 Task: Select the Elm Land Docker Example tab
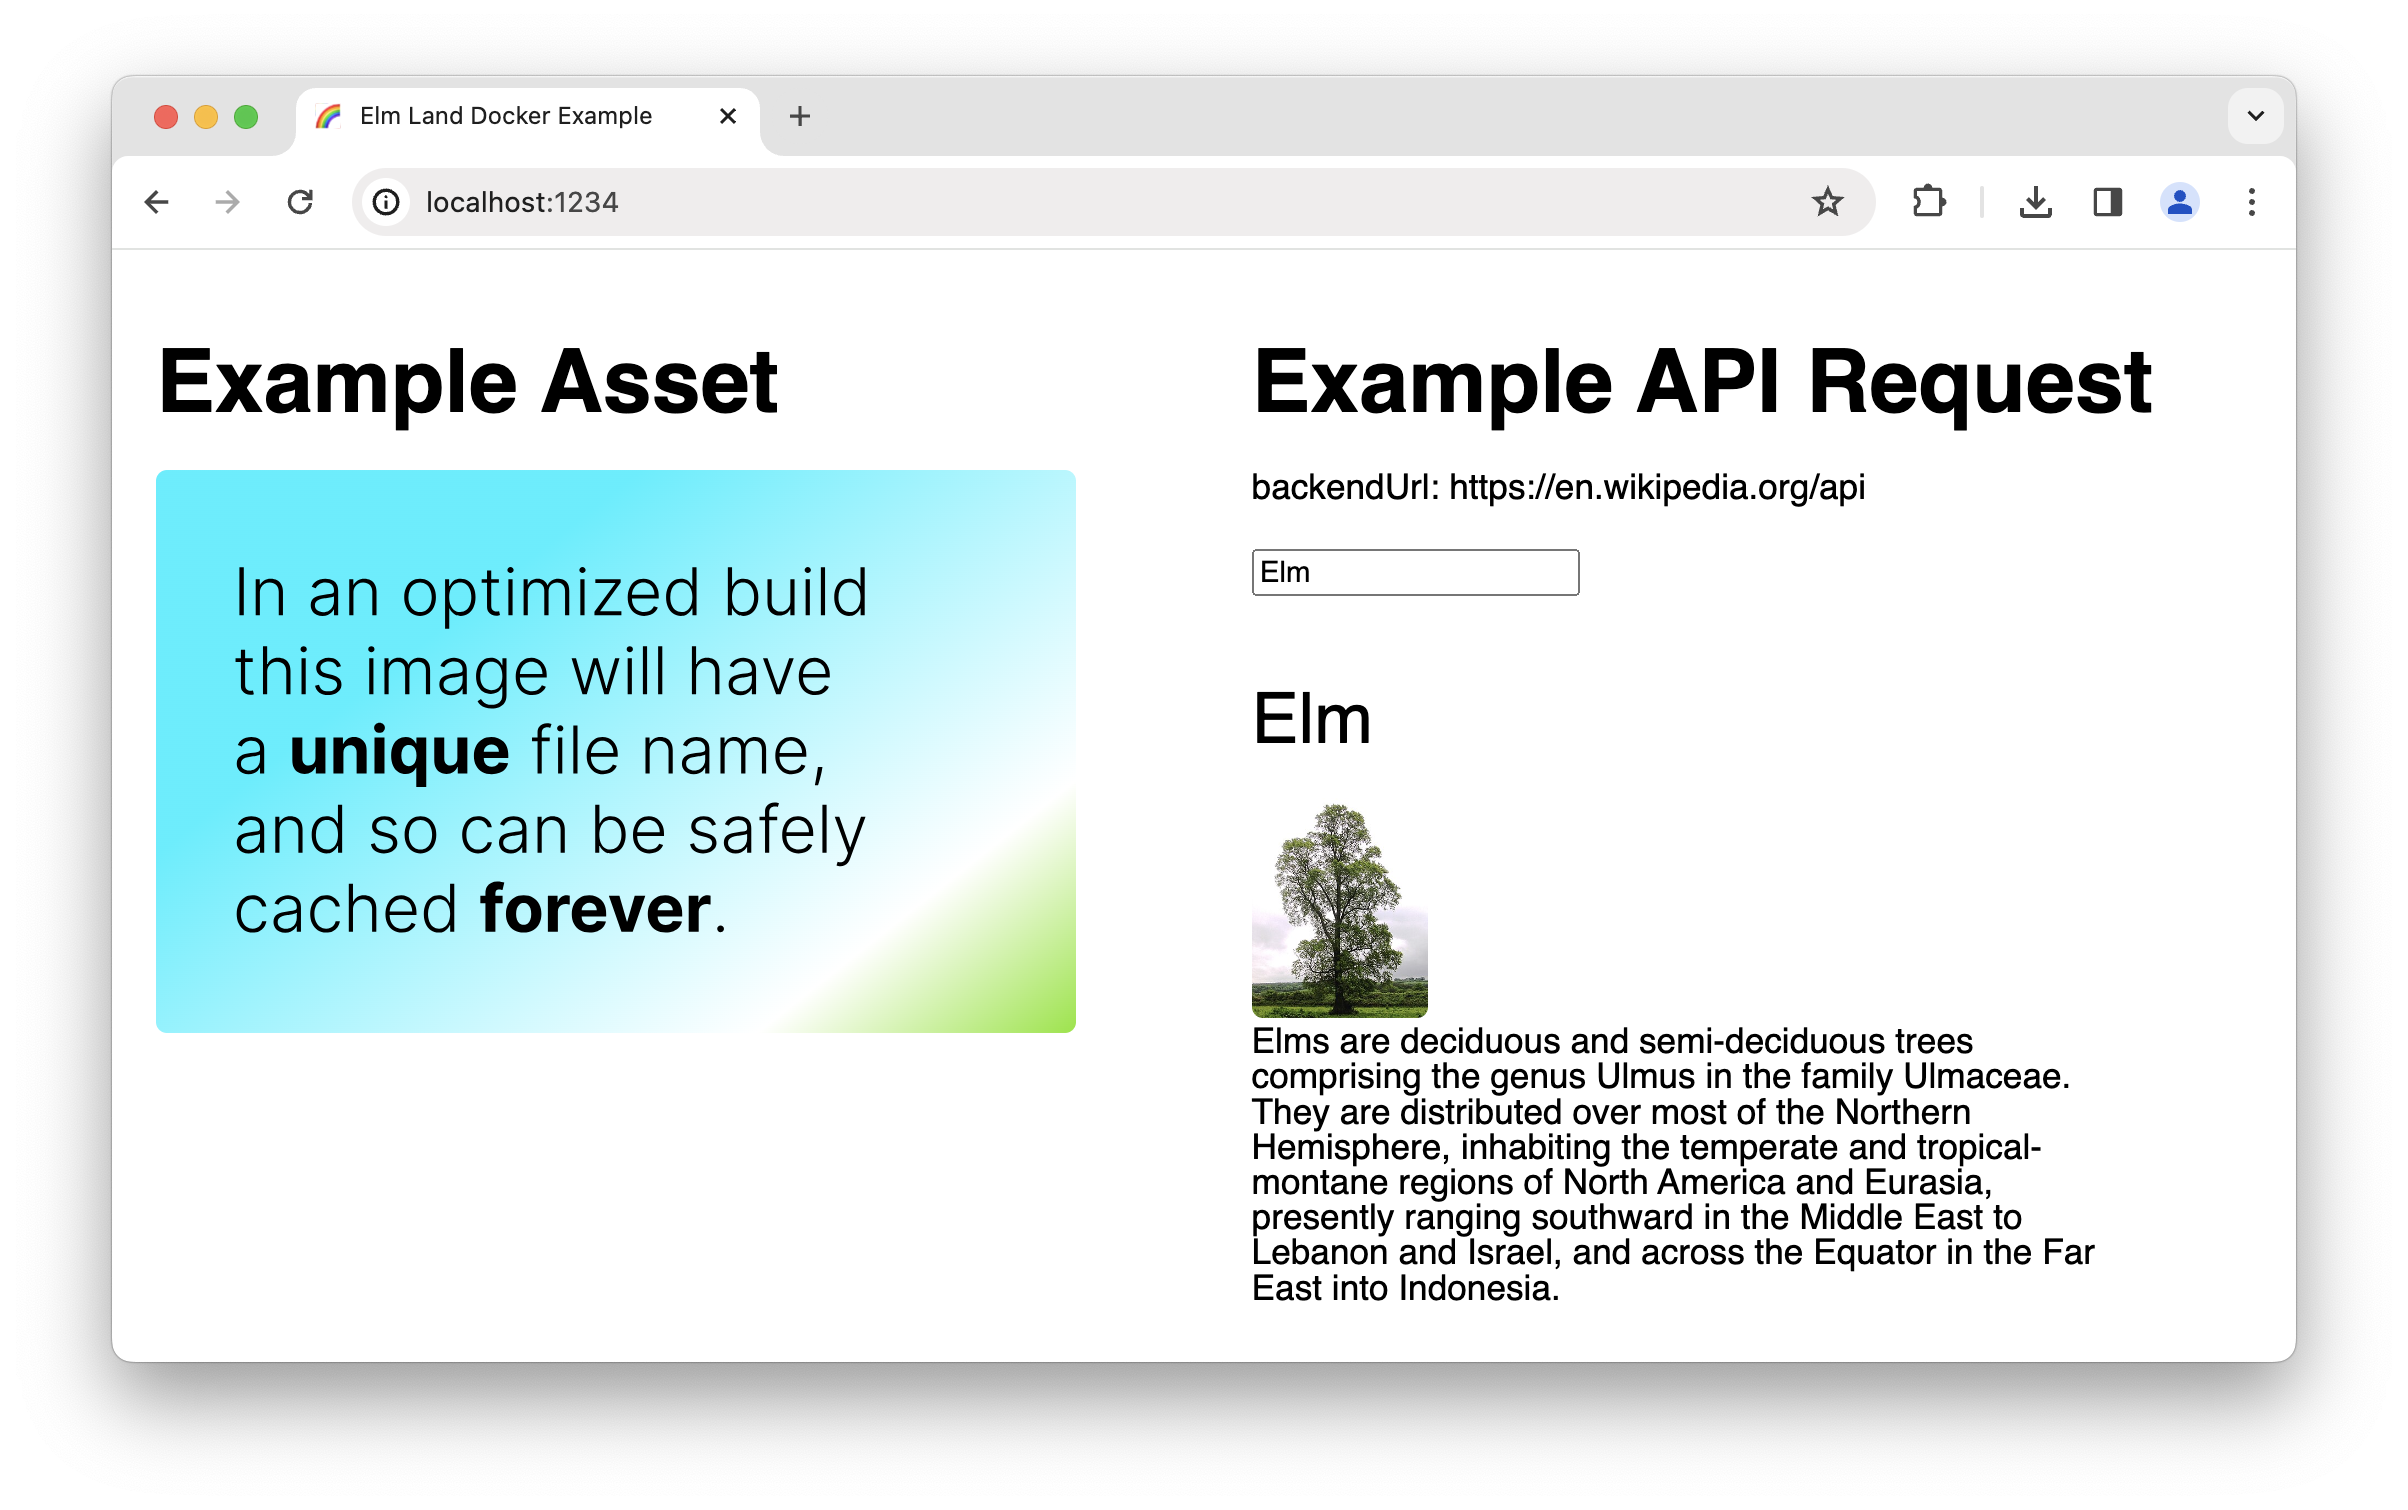505,116
